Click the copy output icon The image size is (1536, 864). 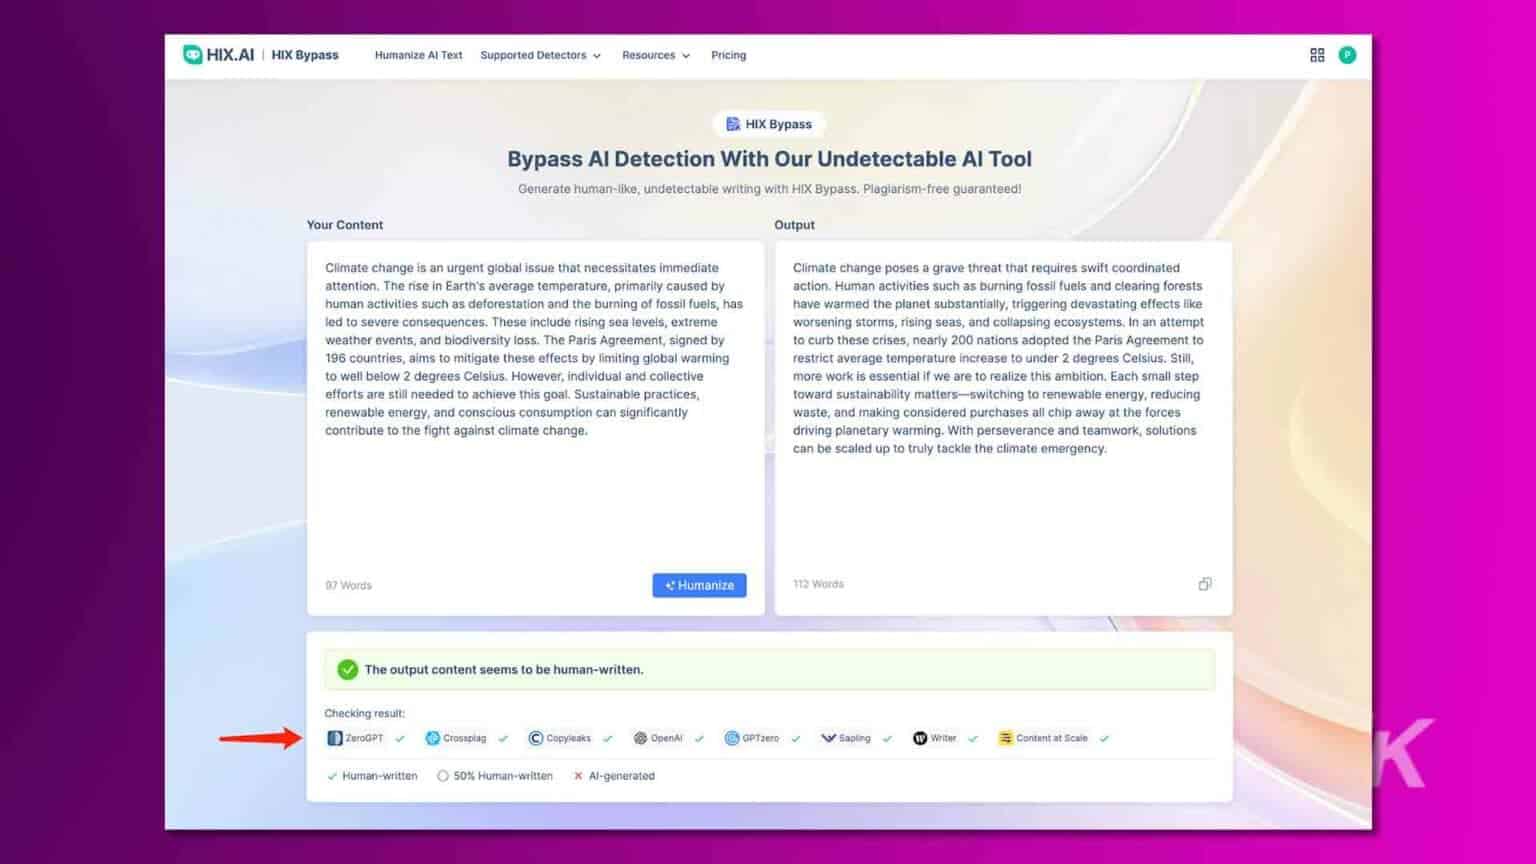1205,584
